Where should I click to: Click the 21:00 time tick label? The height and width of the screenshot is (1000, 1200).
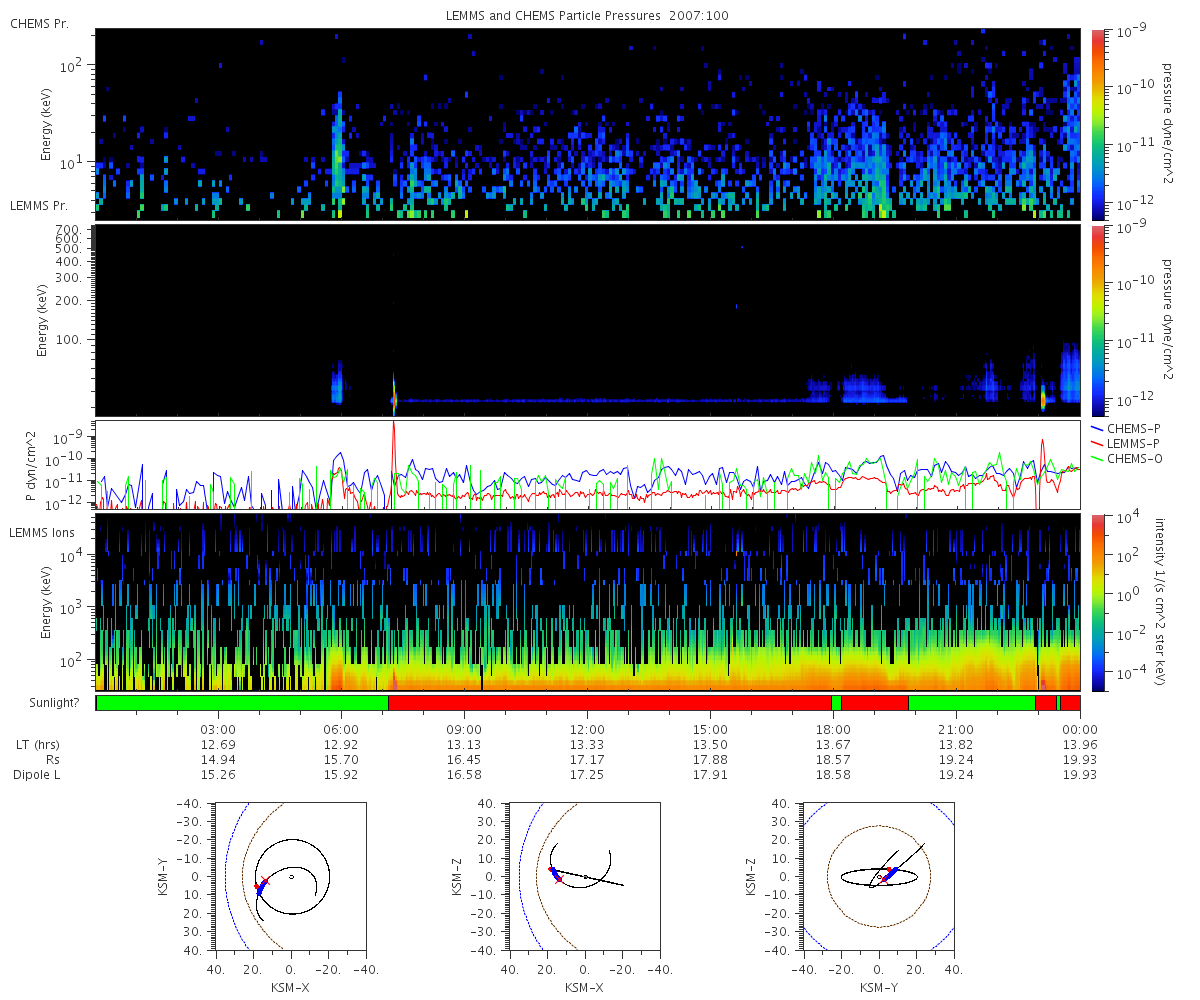(x=956, y=729)
